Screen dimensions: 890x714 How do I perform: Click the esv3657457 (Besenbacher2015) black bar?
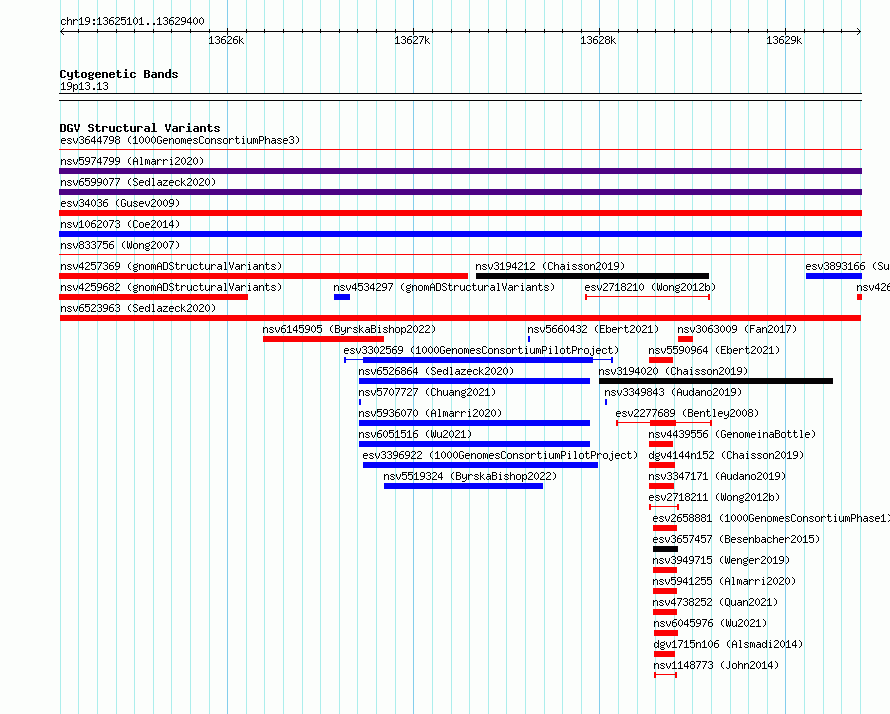[665, 549]
